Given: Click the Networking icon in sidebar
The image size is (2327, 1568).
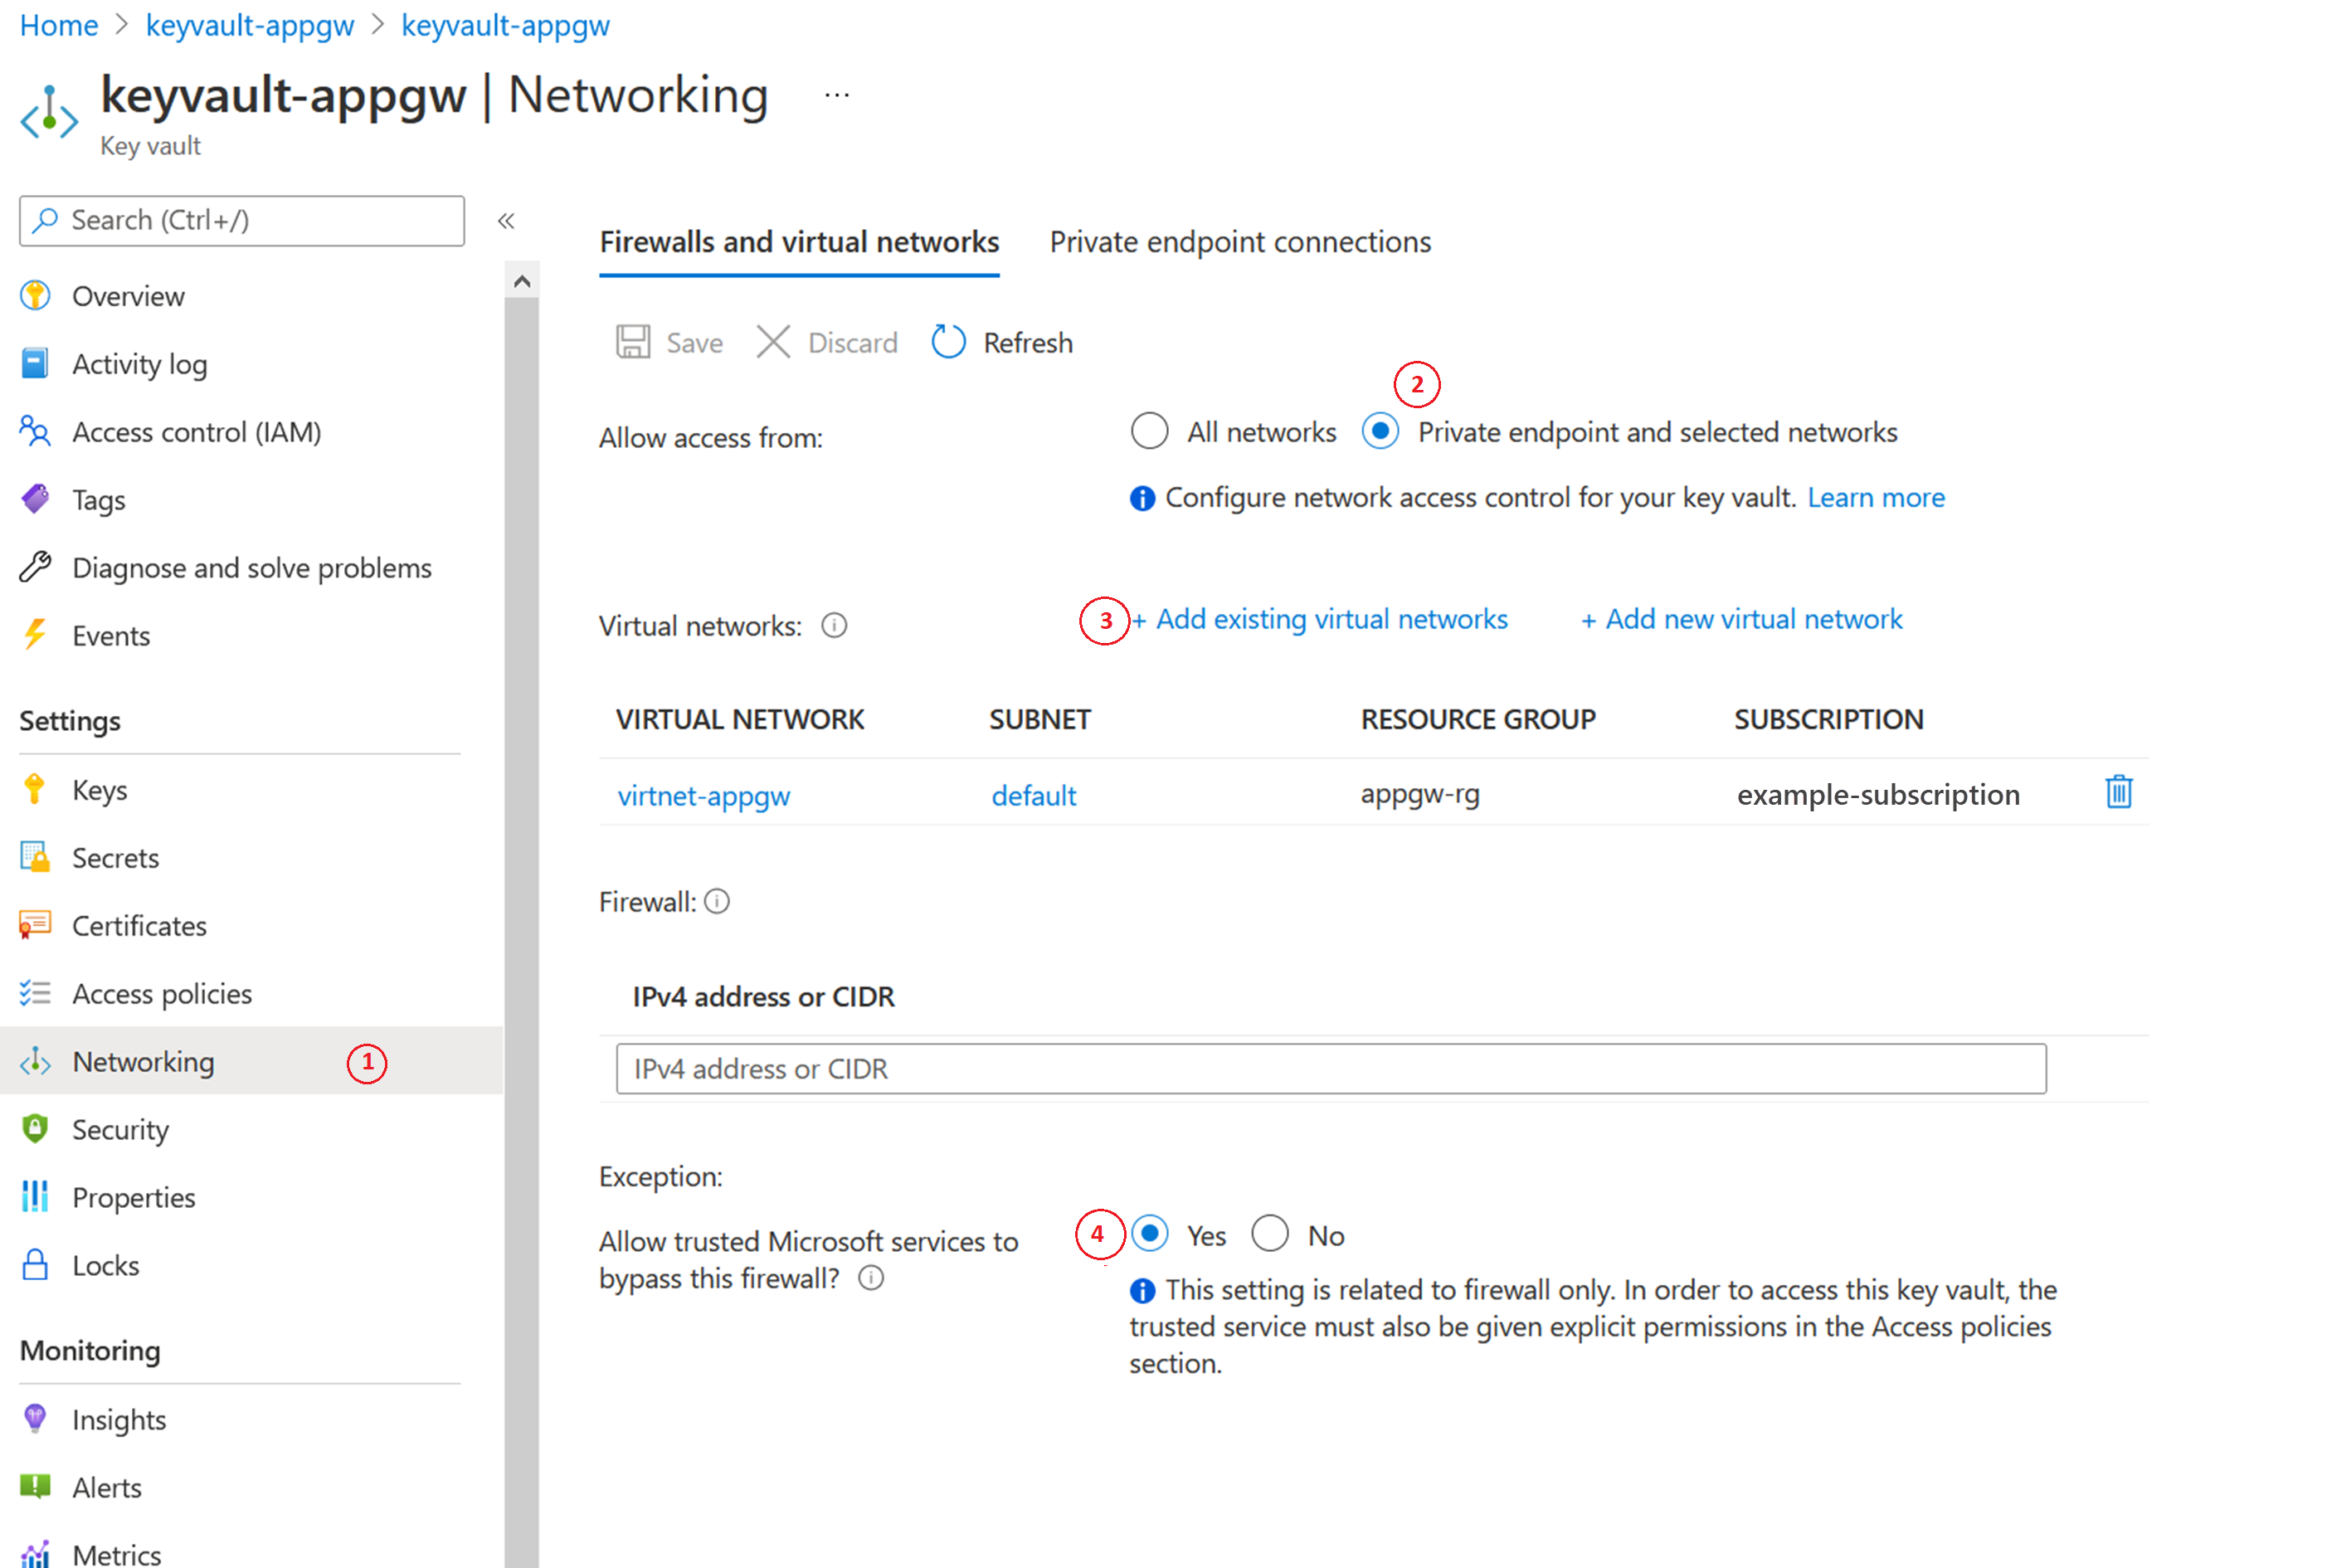Looking at the screenshot, I should click(x=38, y=1060).
